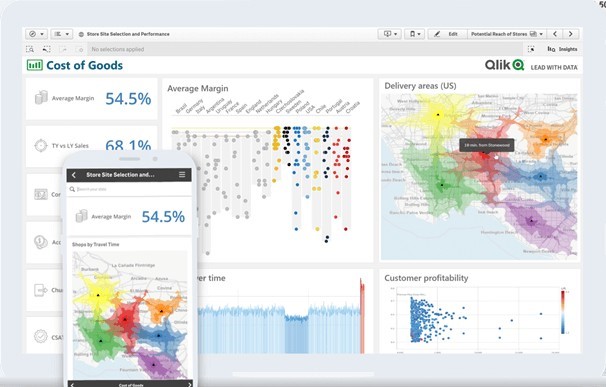Click the 54.5% Average Margin desktop value
The image size is (606, 387).
[x=128, y=99]
